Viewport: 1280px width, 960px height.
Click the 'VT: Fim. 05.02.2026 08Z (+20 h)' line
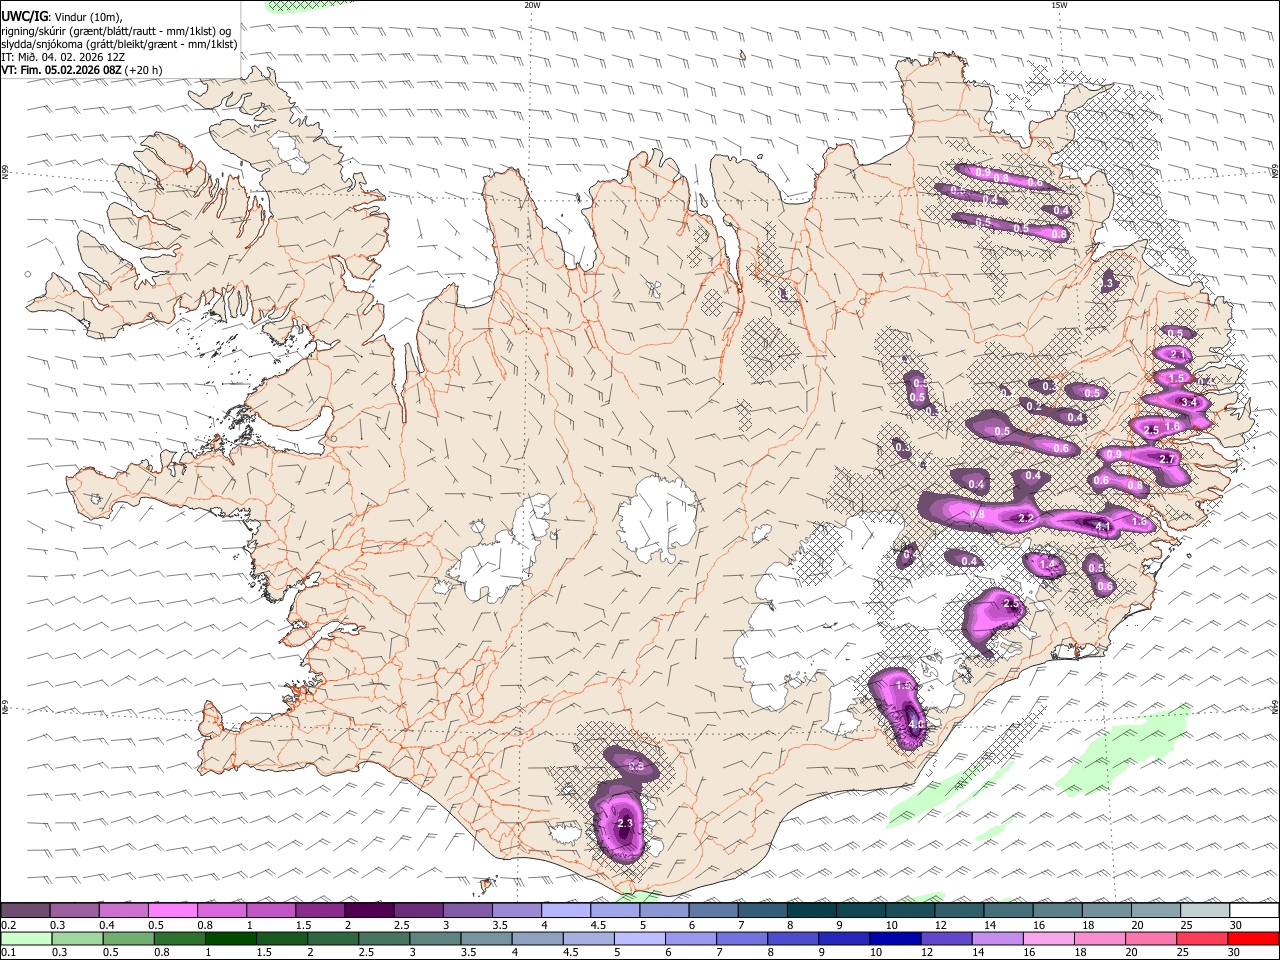[82, 70]
